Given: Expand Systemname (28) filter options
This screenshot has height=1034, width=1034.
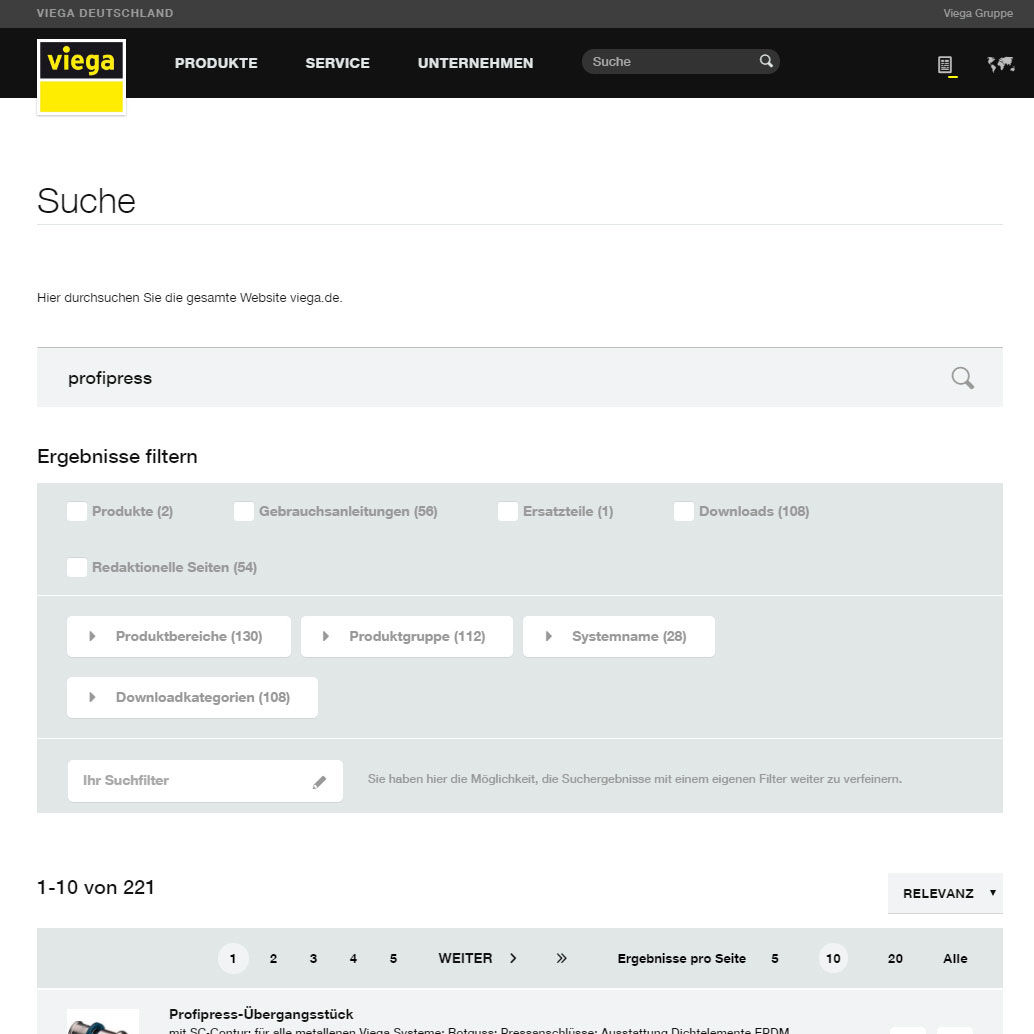Looking at the screenshot, I should coord(619,636).
